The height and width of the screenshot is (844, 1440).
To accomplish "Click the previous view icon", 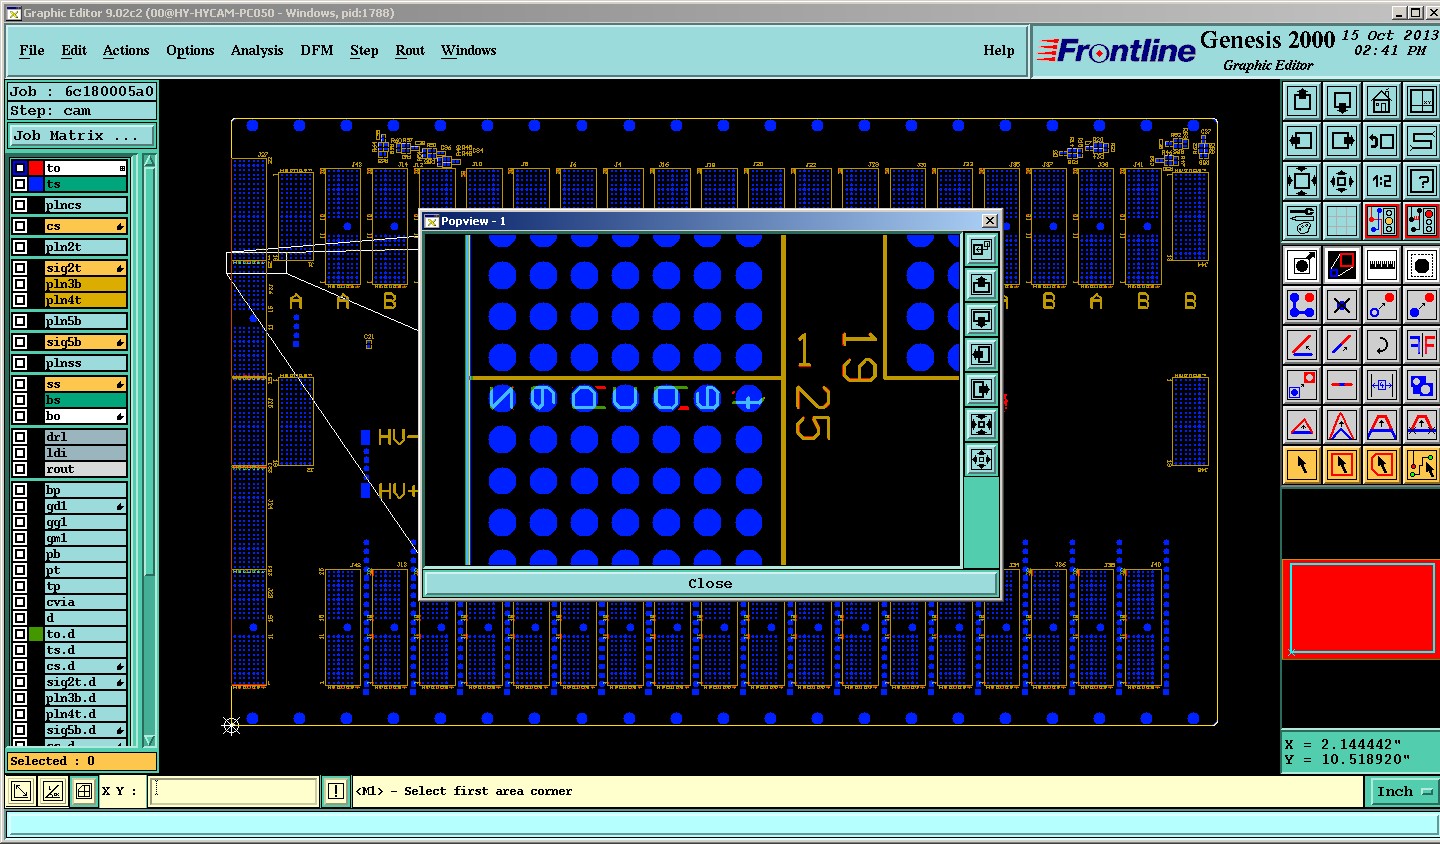I will pyautogui.click(x=1382, y=141).
